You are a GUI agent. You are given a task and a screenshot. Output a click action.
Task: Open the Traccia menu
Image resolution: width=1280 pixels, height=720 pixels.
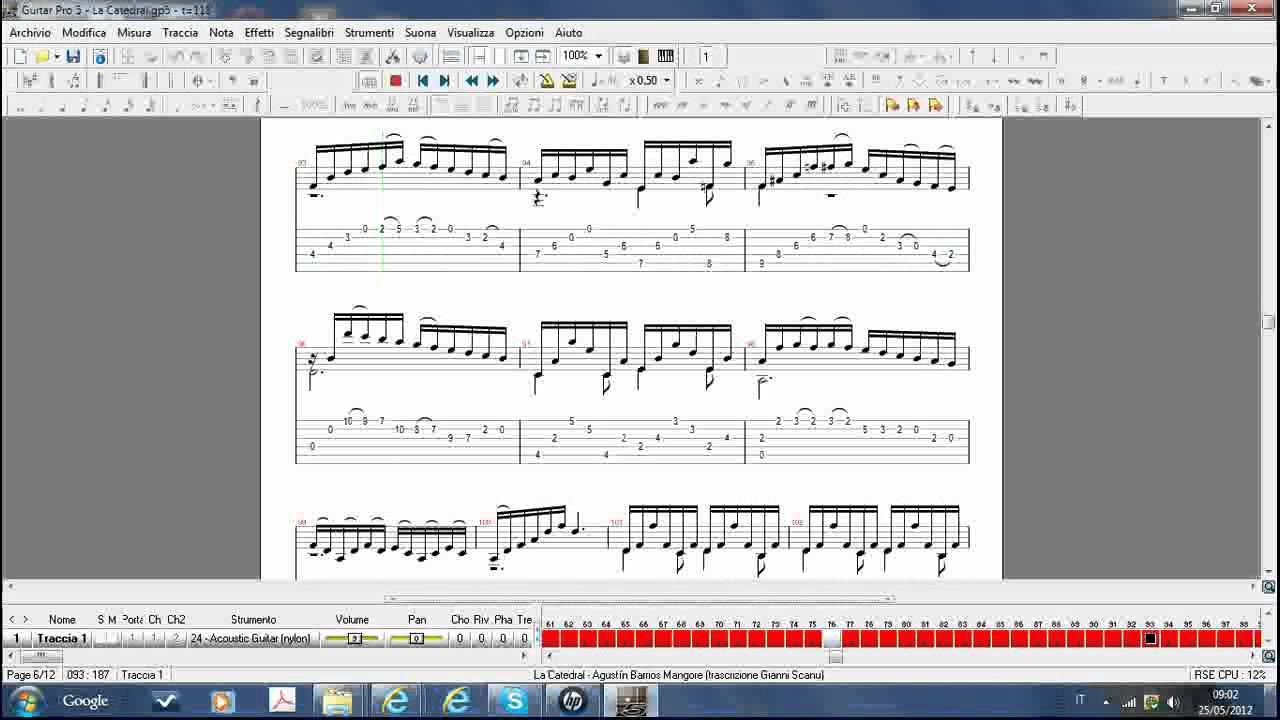tap(180, 33)
